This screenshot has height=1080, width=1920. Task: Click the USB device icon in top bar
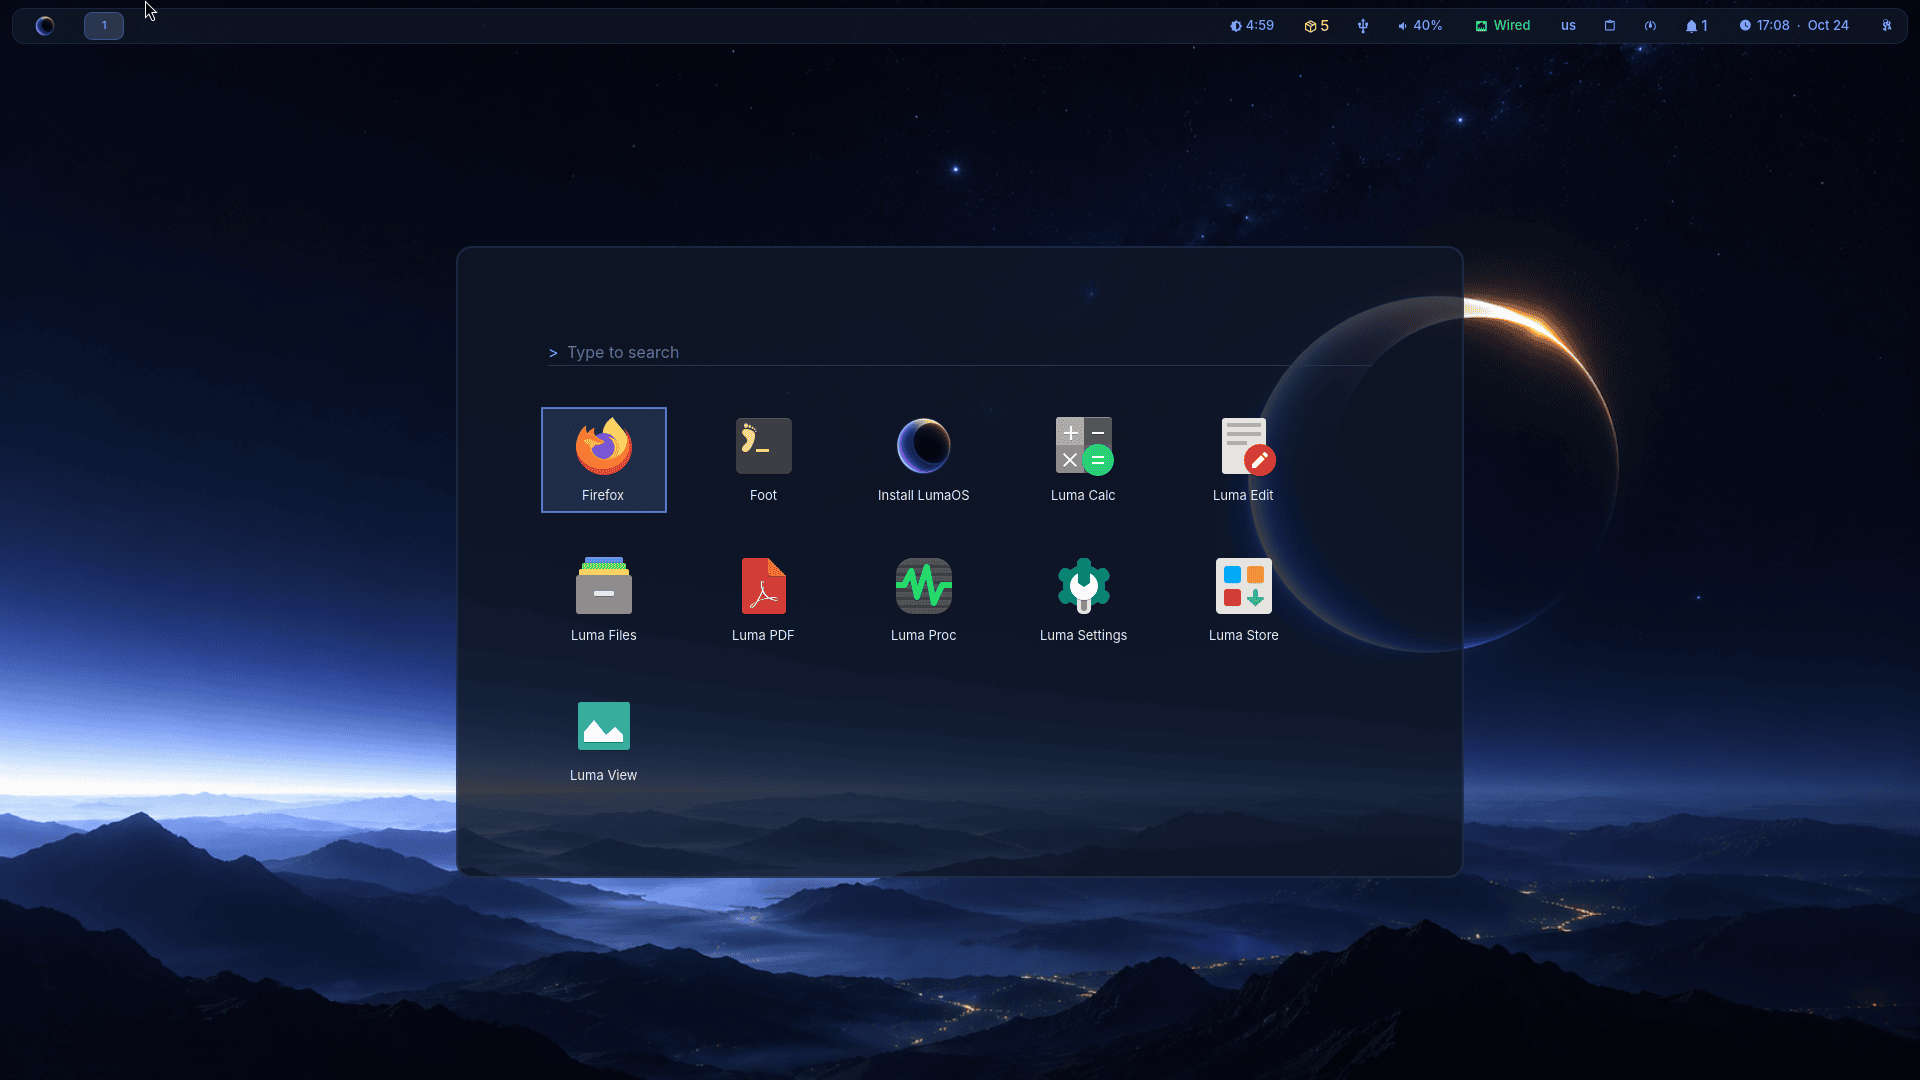(x=1363, y=26)
